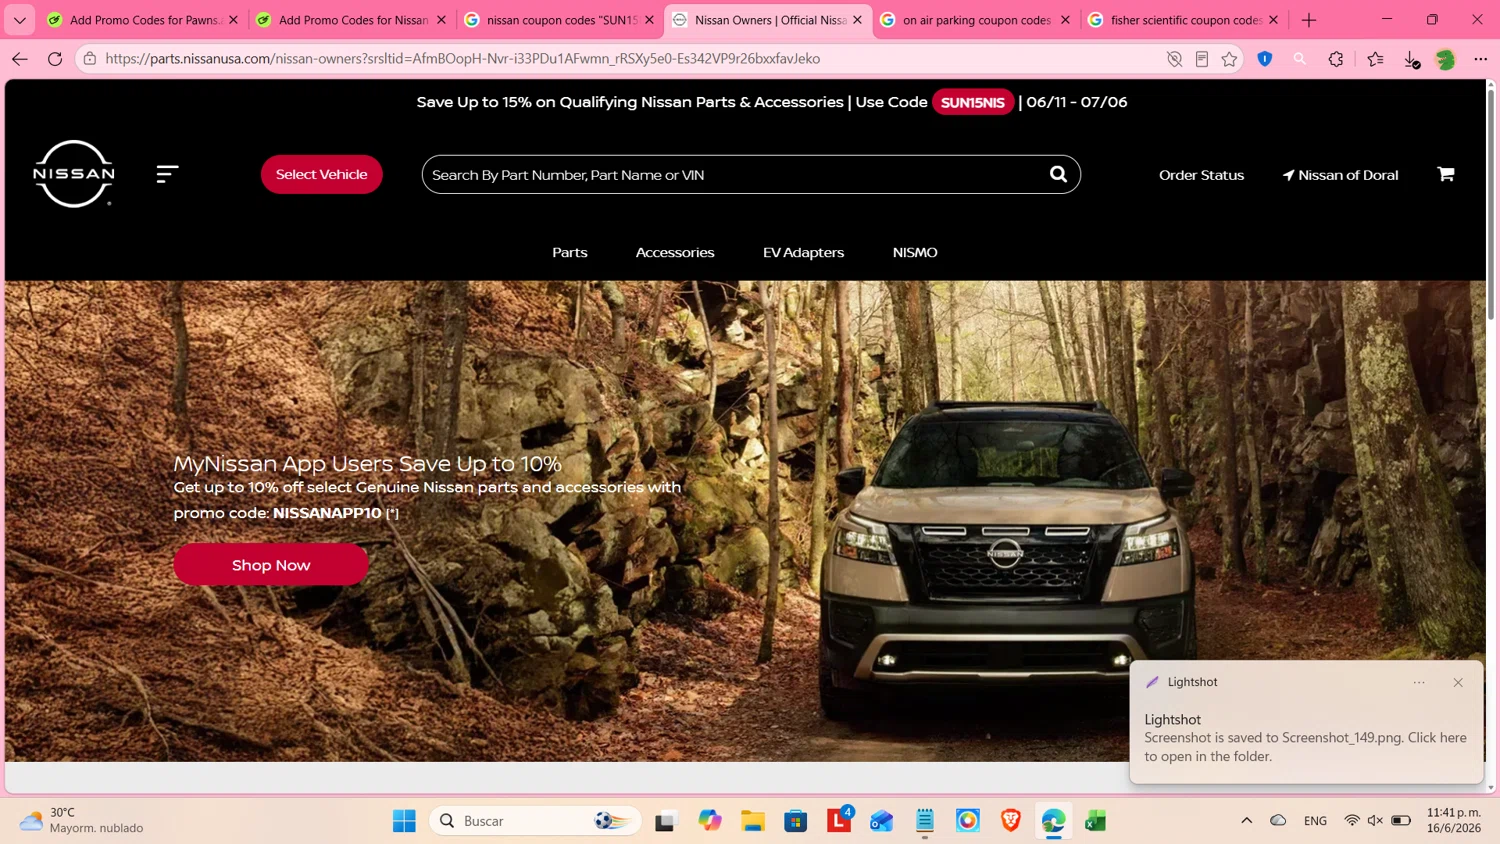Open browser extensions puzzle icon
The image size is (1500, 844).
1336,59
